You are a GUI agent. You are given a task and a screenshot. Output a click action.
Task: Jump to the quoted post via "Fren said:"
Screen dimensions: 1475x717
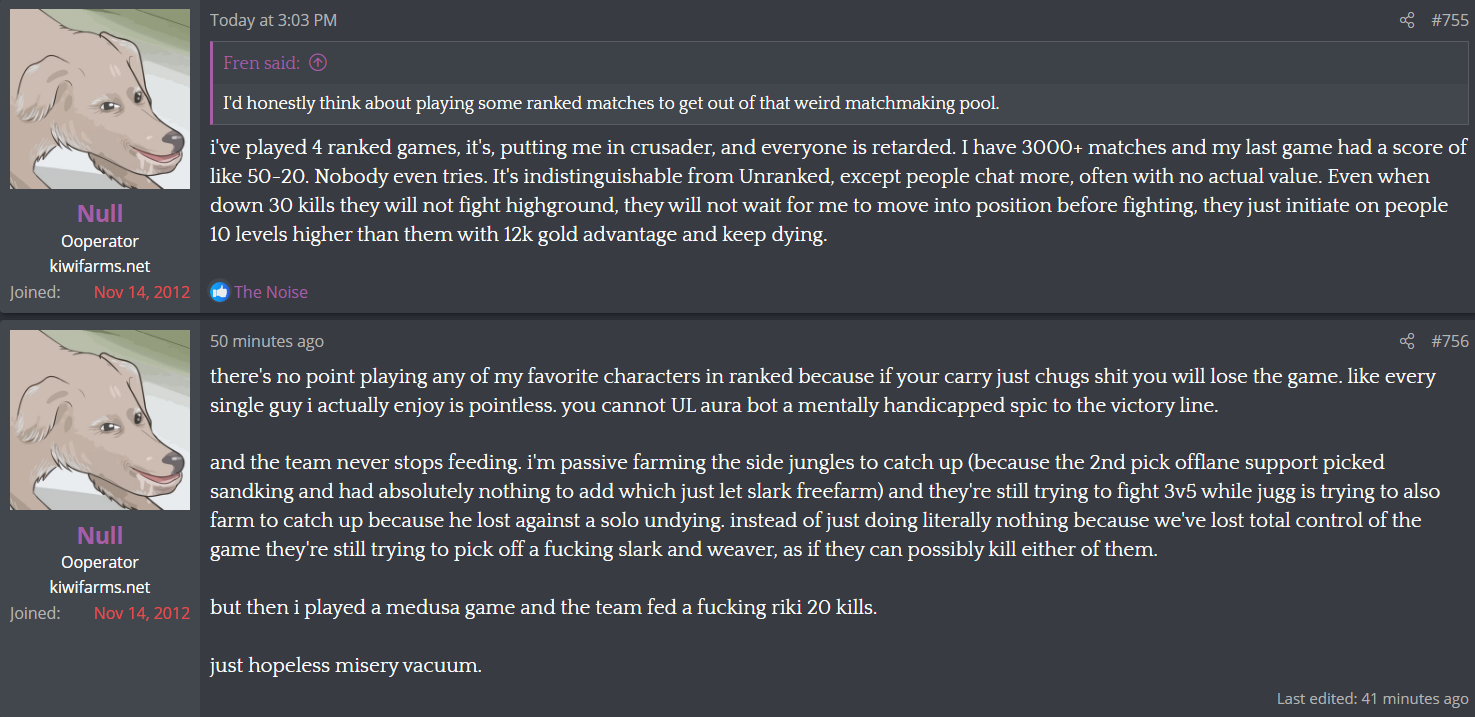click(261, 63)
